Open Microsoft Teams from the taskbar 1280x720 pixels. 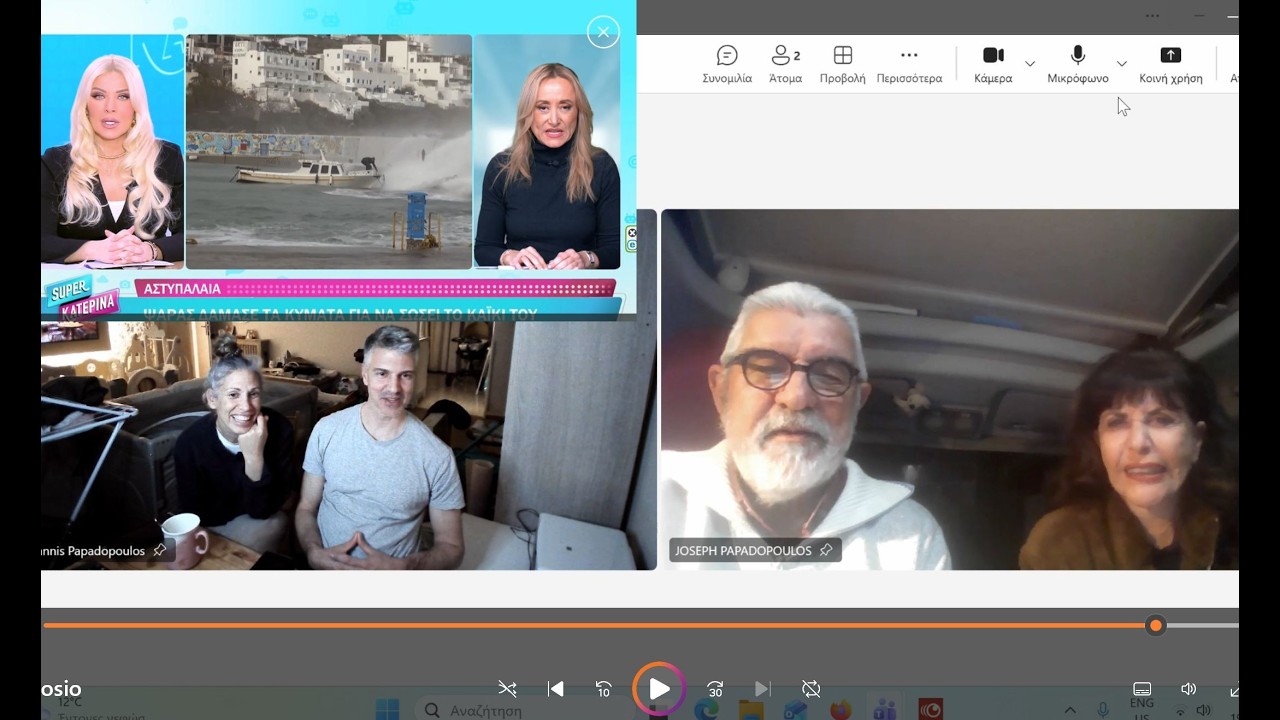point(885,710)
